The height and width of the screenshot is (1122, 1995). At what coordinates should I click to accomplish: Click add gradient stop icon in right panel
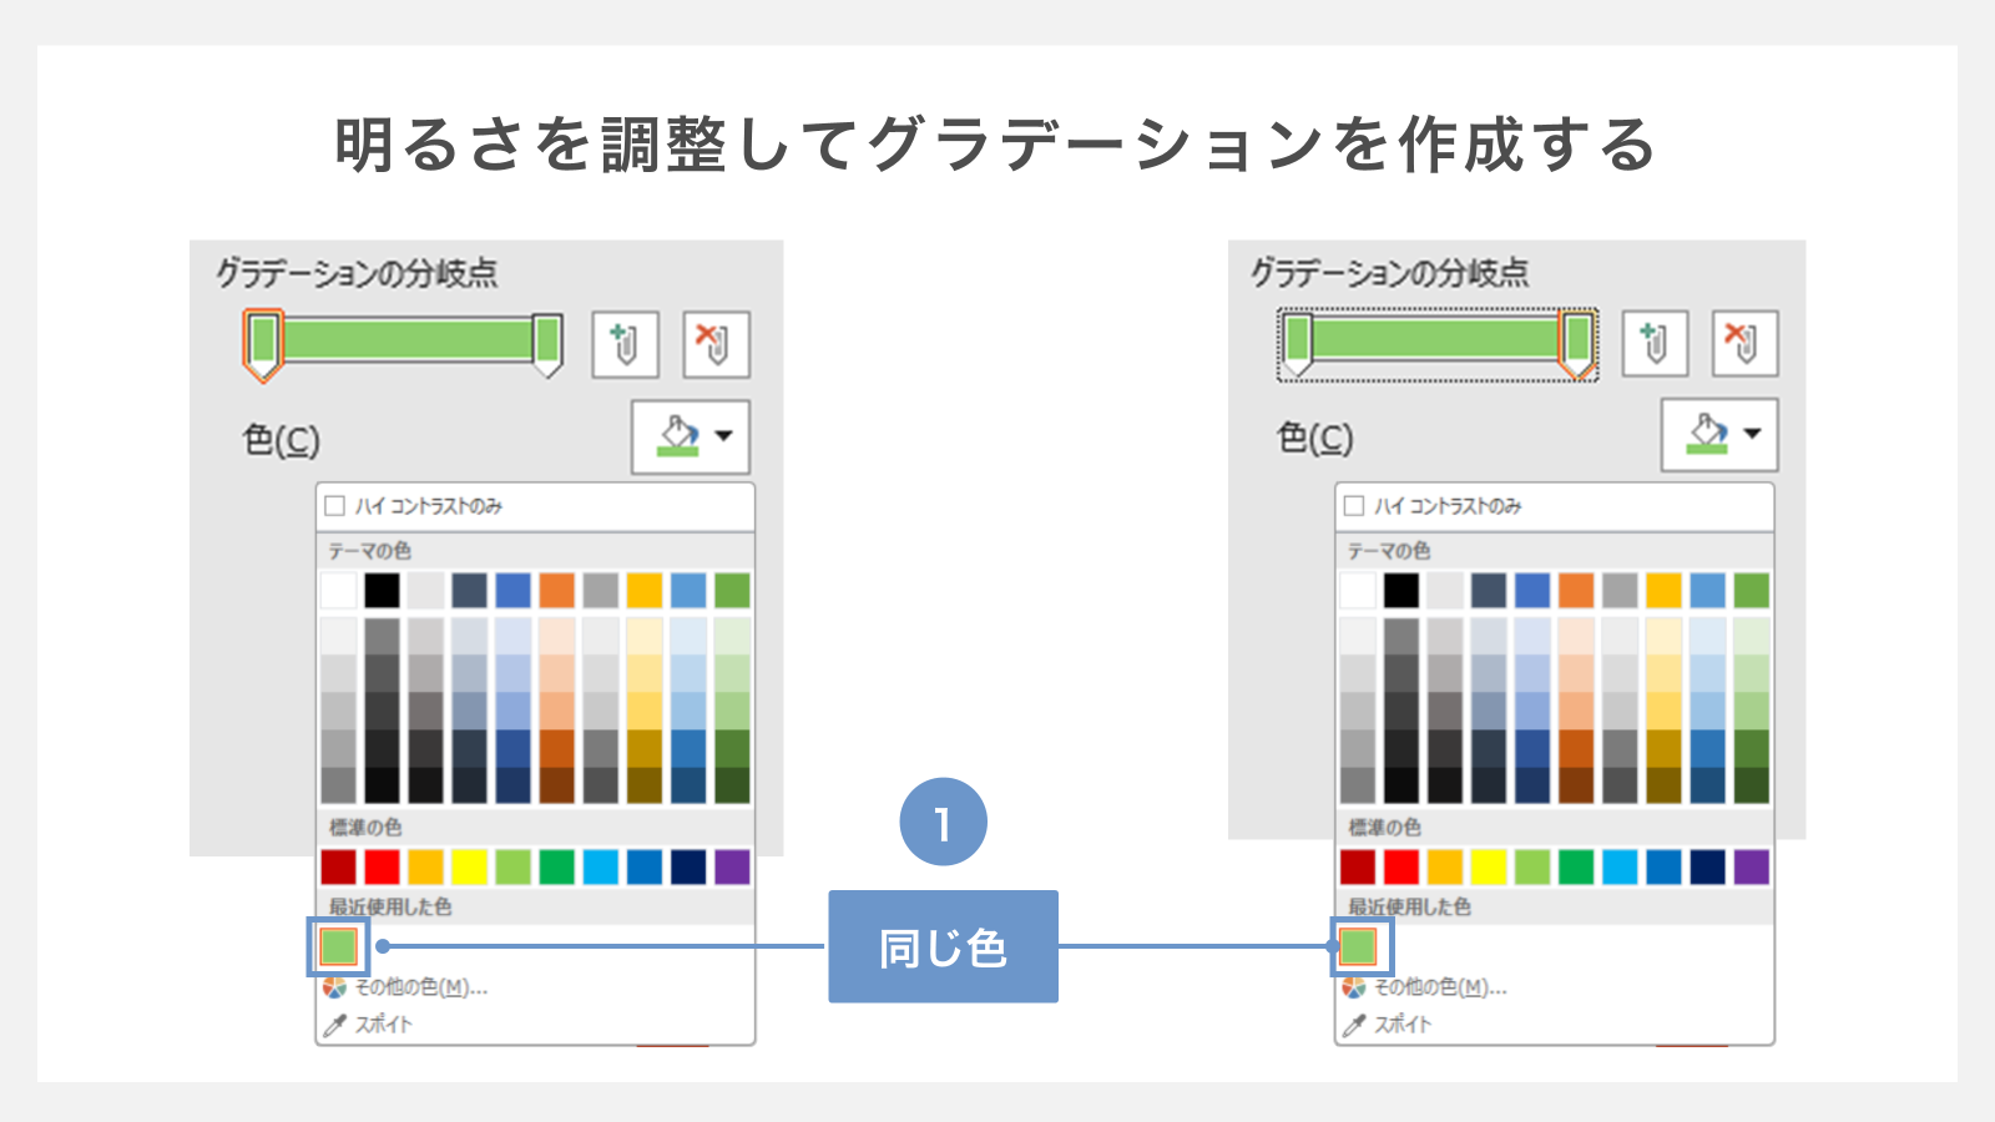(x=1654, y=344)
